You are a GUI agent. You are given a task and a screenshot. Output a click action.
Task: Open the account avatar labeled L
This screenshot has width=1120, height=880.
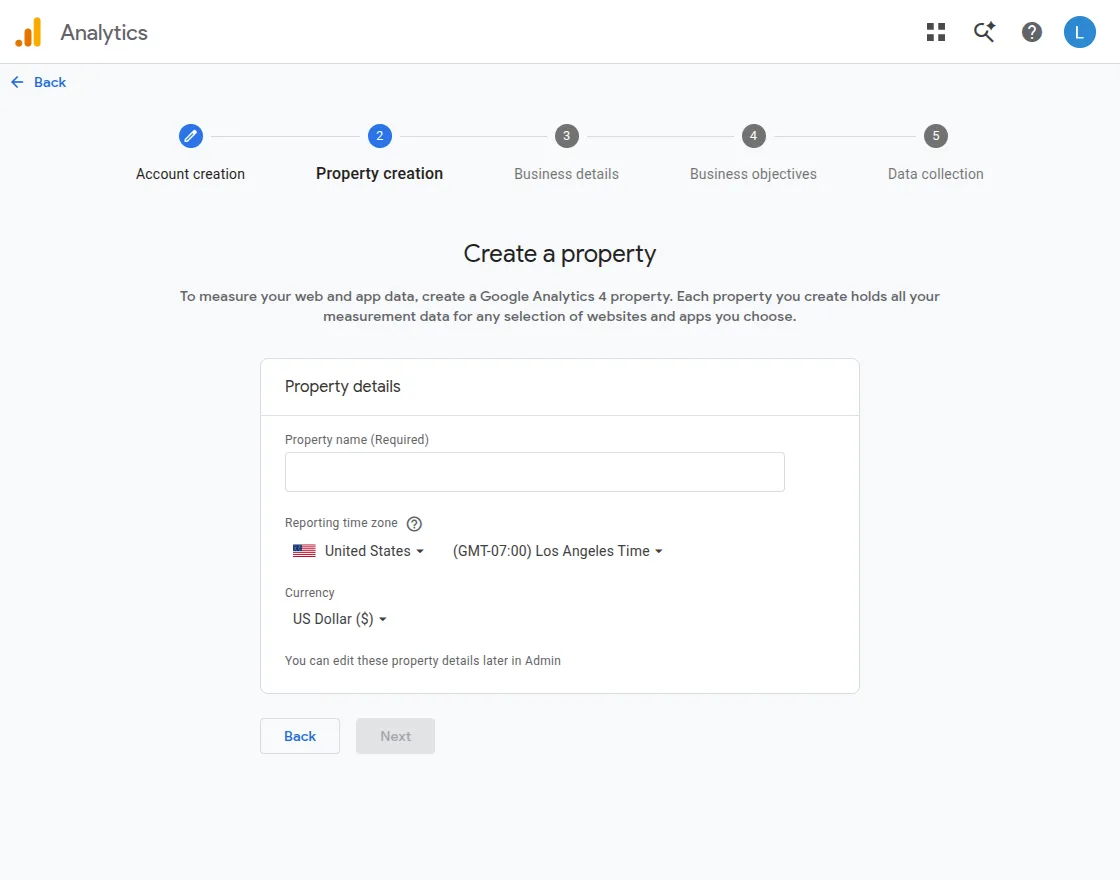coord(1079,32)
